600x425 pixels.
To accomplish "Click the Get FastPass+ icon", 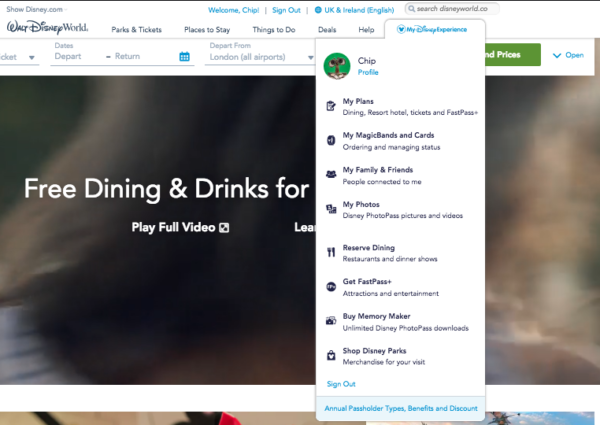I will coord(331,287).
